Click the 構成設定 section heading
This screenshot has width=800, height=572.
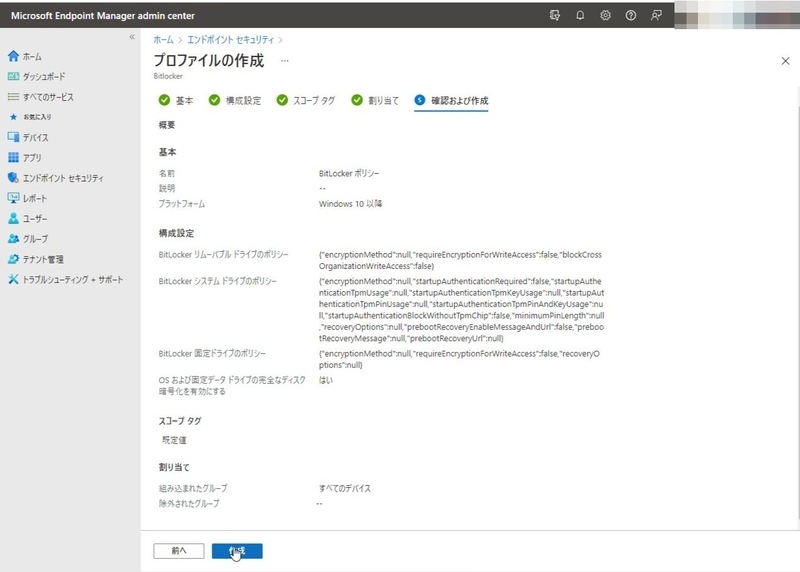[176, 233]
